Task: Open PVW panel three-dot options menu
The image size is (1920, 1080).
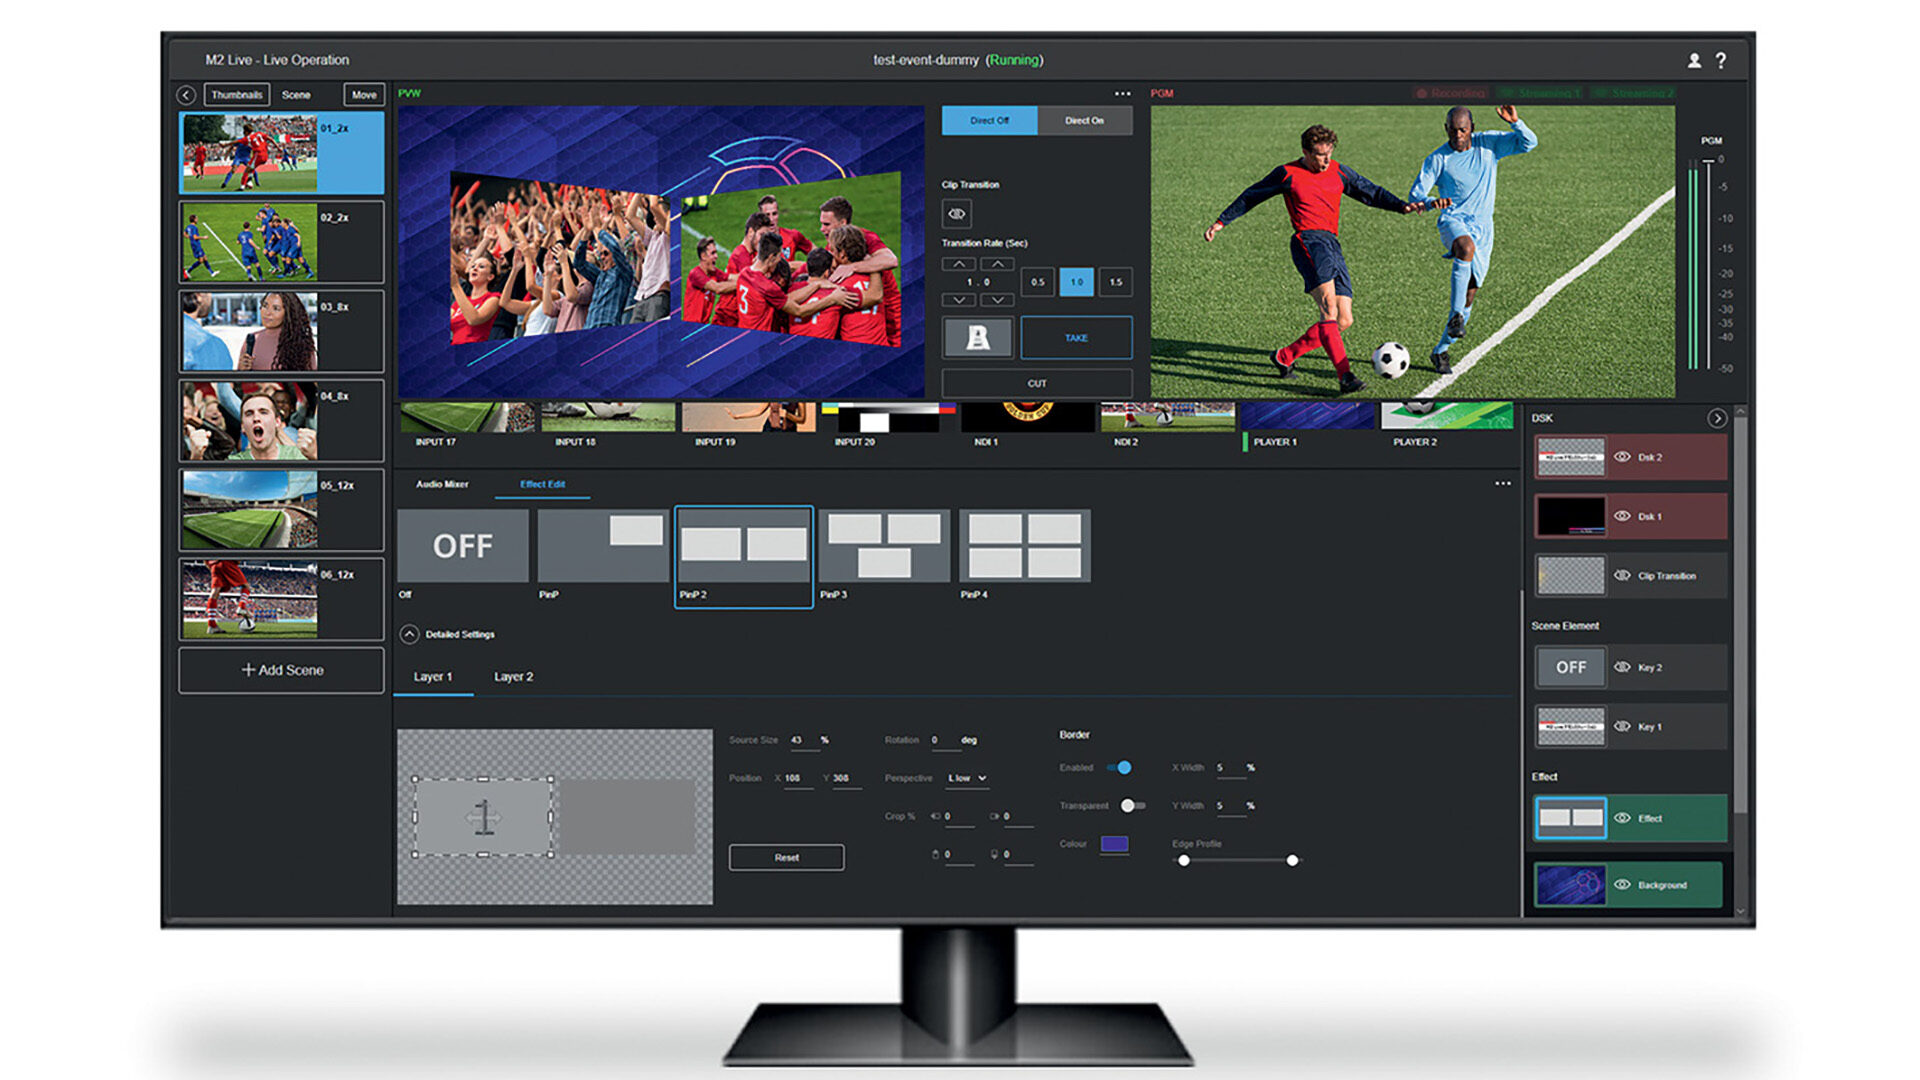Action: [x=1122, y=94]
